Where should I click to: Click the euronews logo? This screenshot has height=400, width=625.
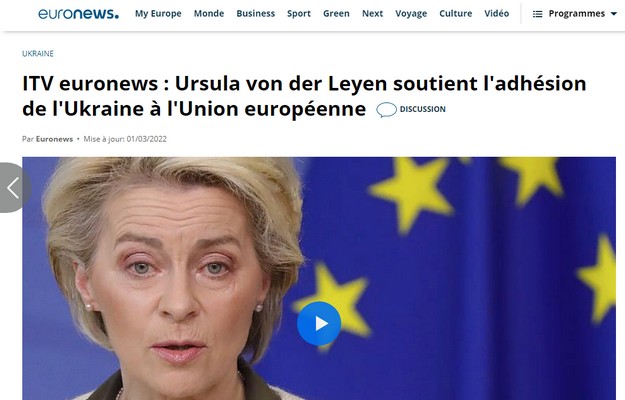point(79,14)
